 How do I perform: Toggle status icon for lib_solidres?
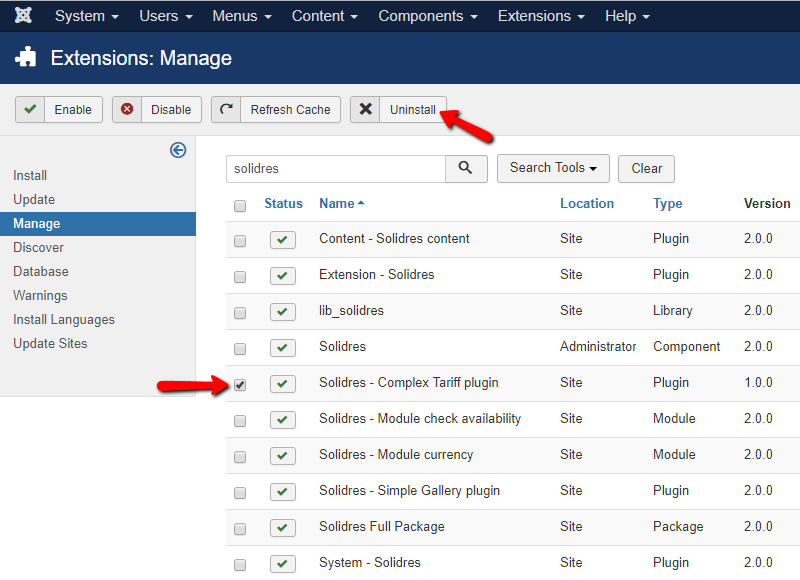pos(283,312)
